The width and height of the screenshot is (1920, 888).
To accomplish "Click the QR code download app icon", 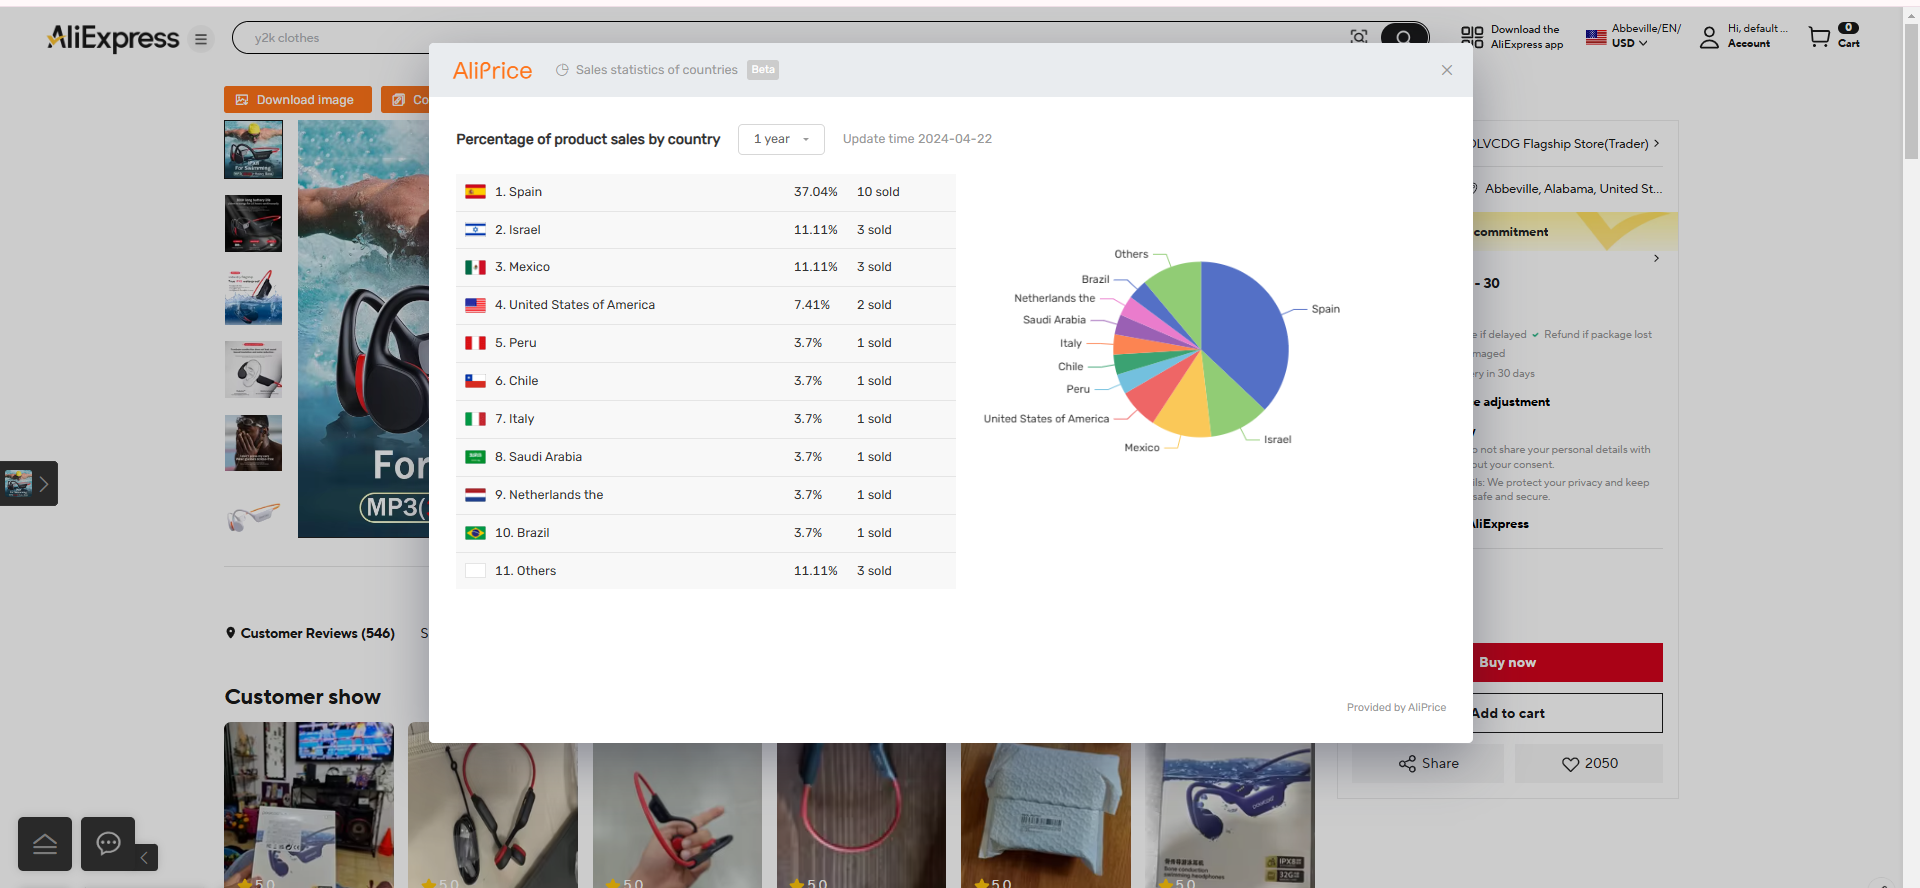I will click(x=1472, y=37).
